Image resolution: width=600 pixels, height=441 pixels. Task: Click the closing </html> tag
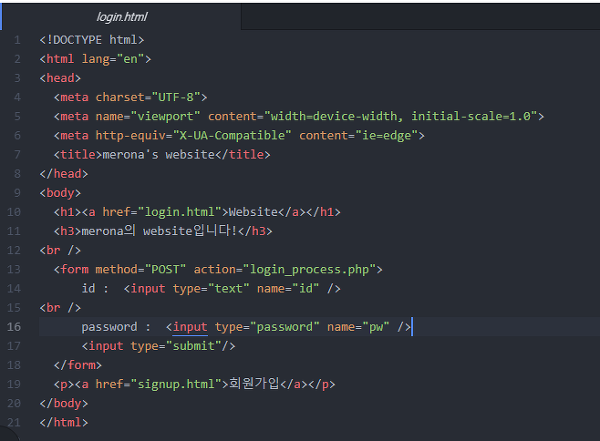(64, 423)
